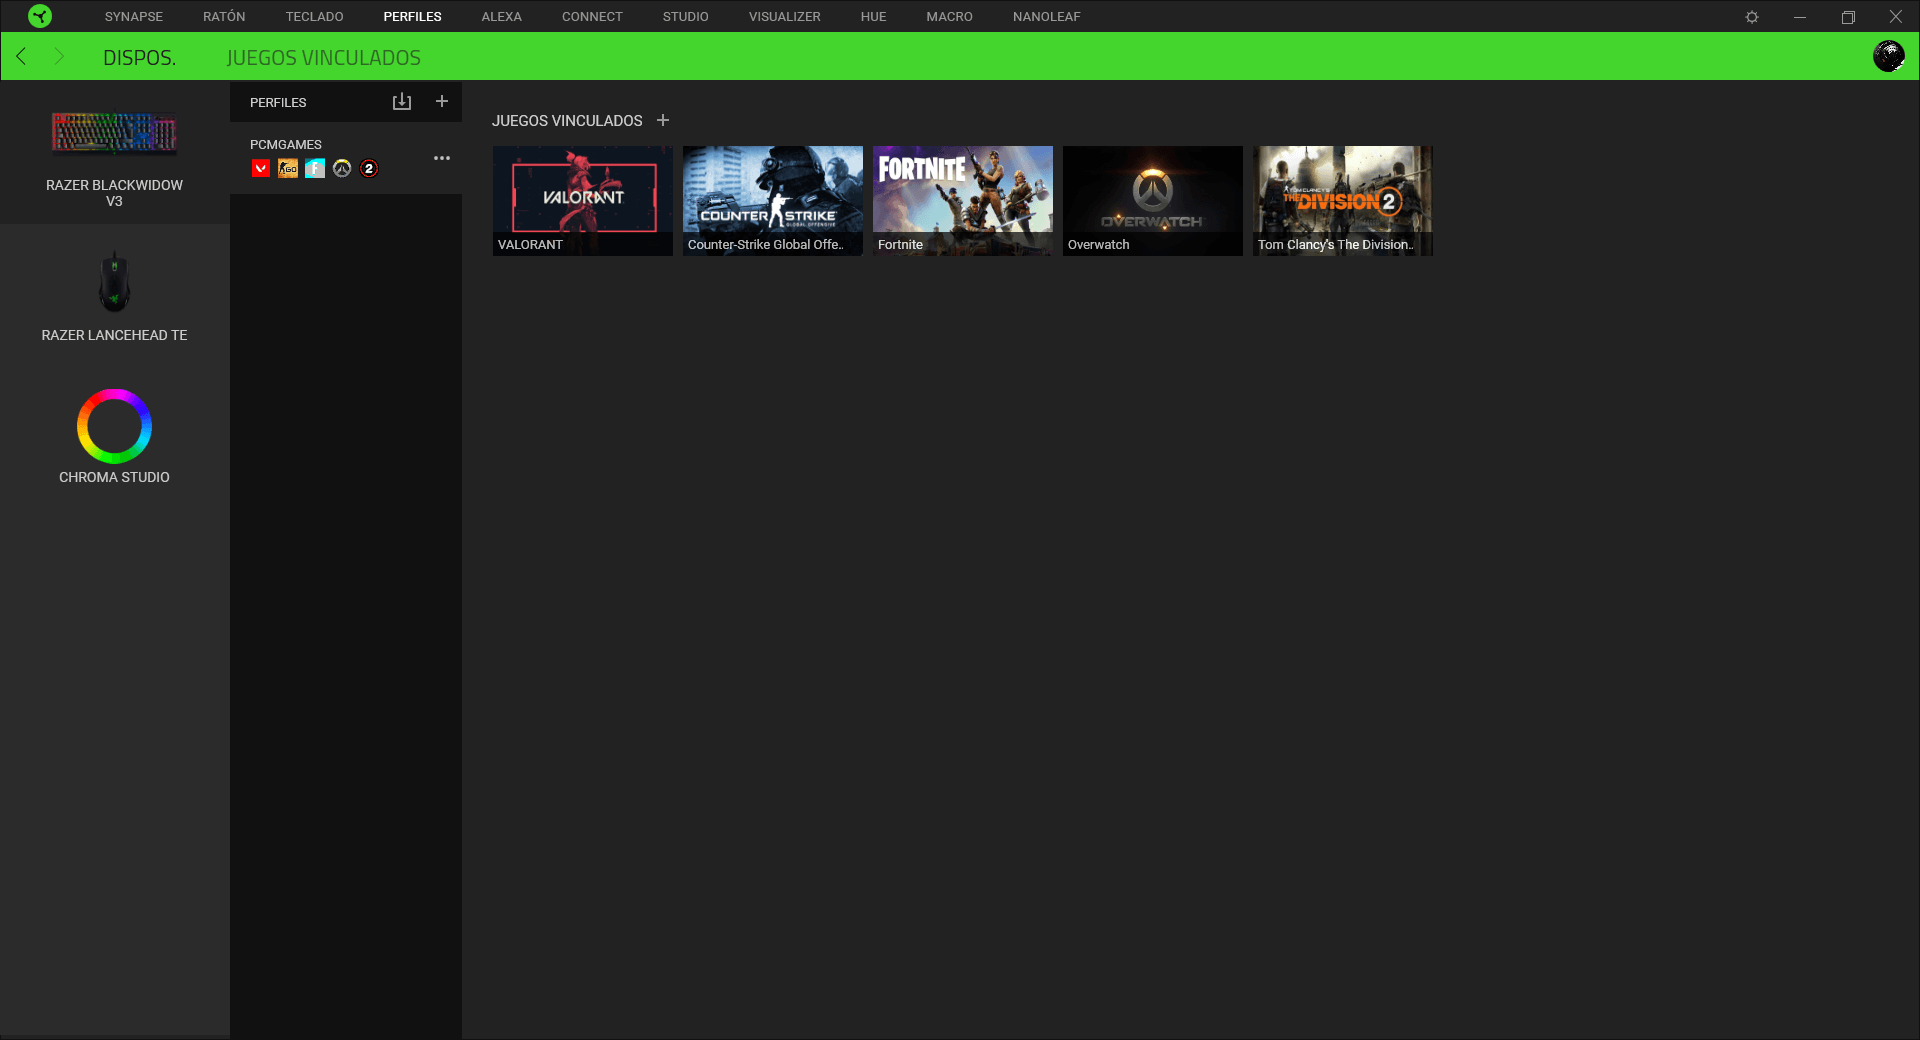
Task: Open the user profile avatar
Action: [1889, 56]
